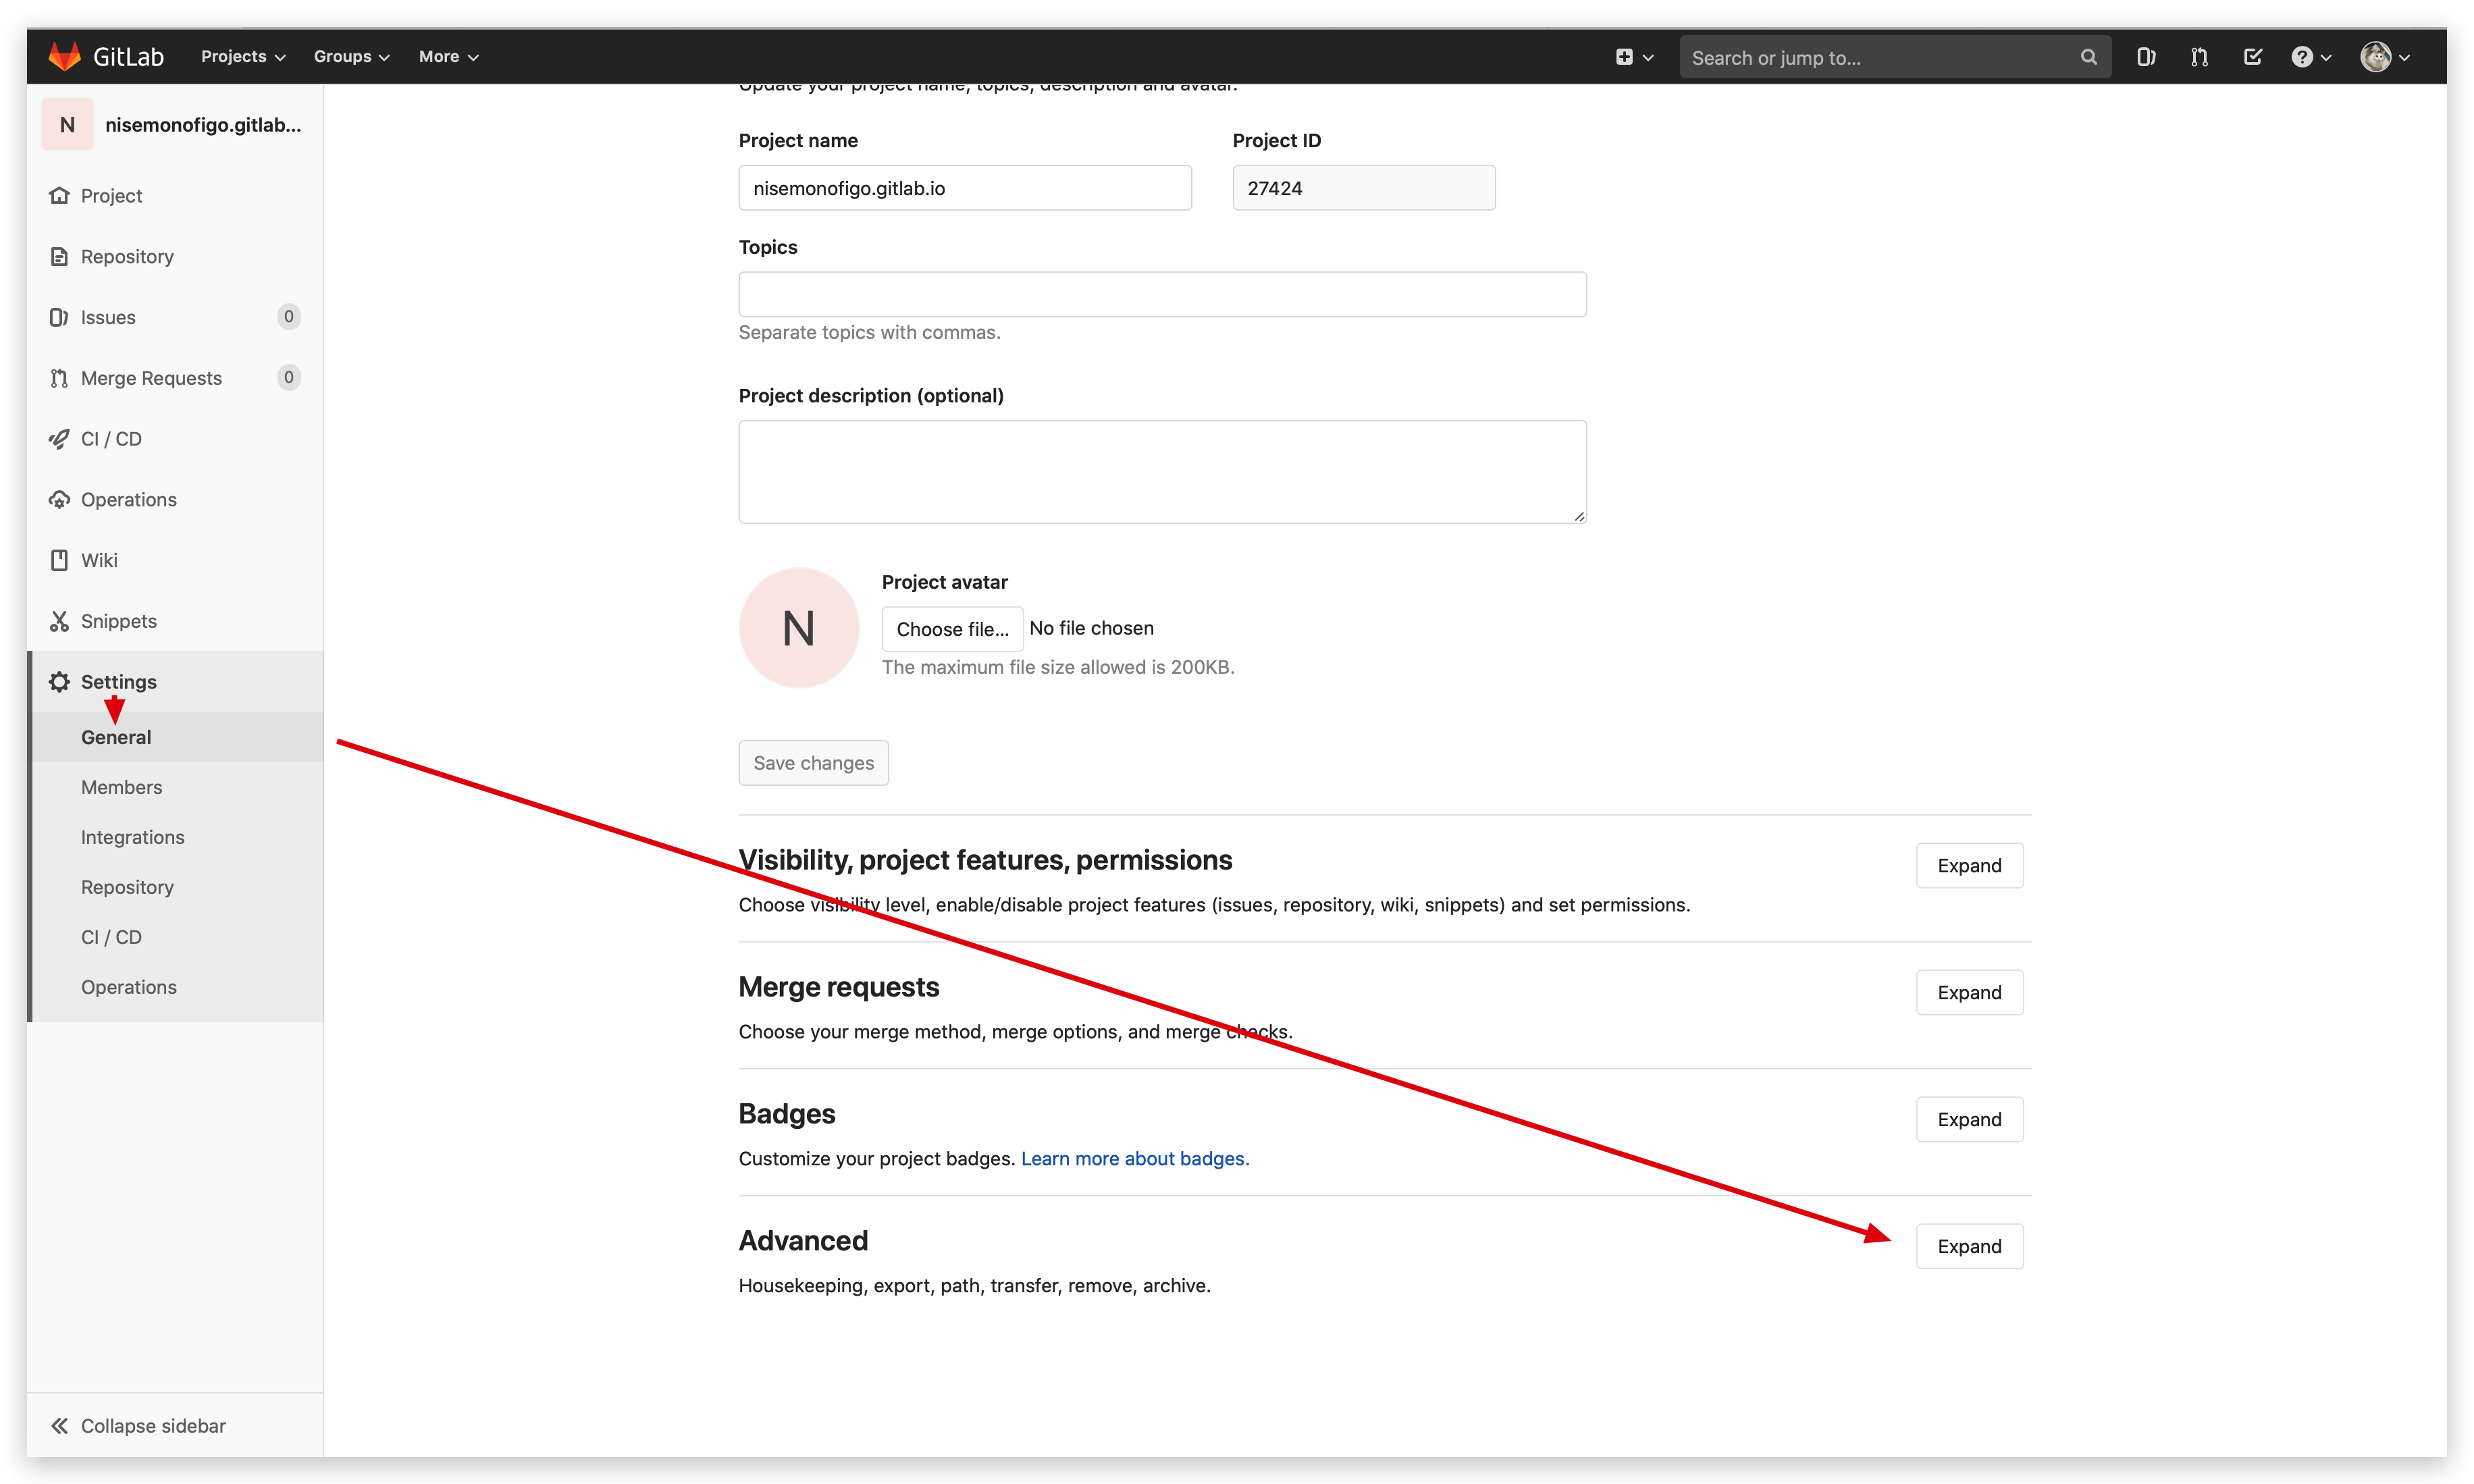Open the Issues icon in top bar

tap(2146, 57)
